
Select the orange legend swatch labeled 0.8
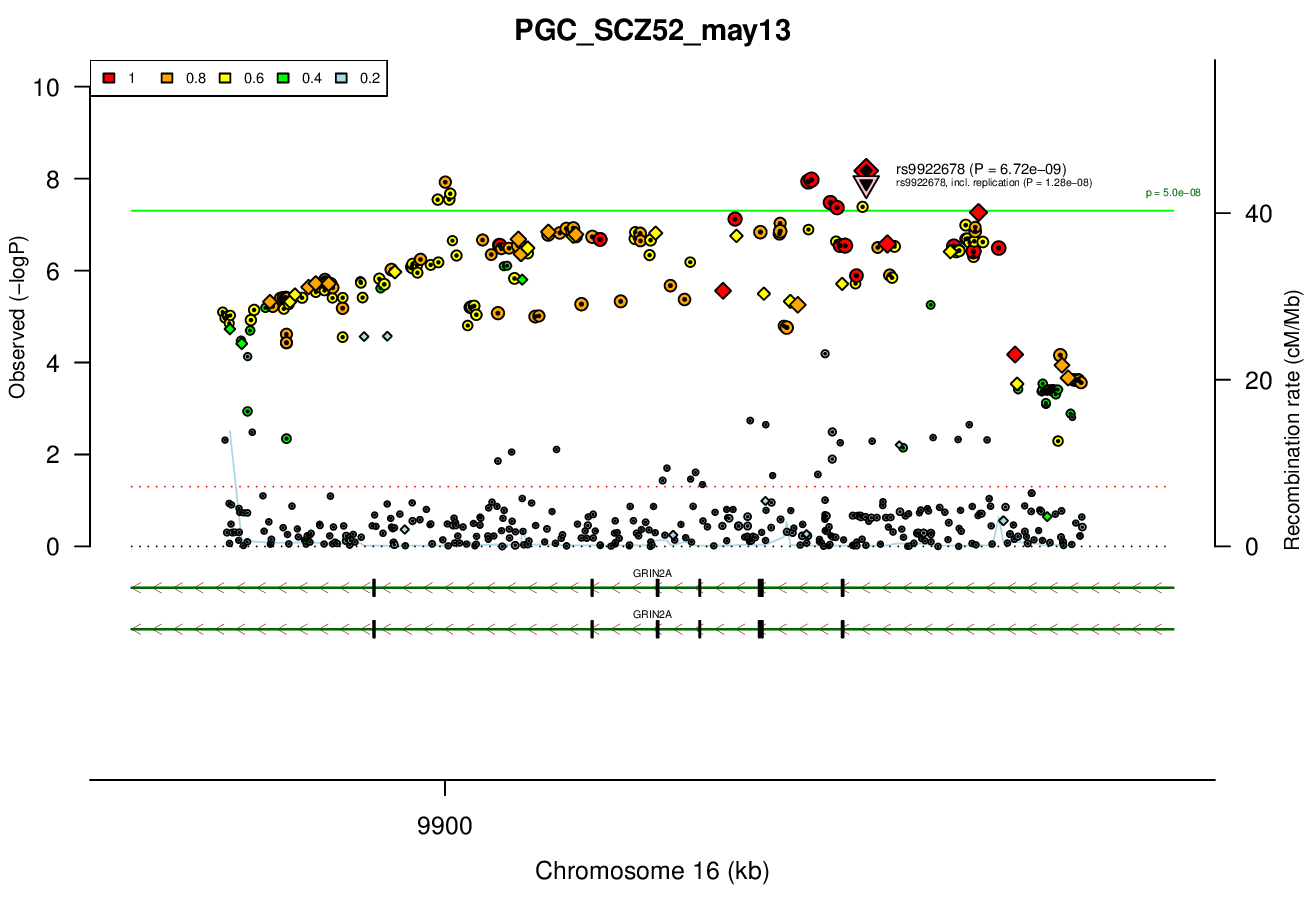[168, 78]
